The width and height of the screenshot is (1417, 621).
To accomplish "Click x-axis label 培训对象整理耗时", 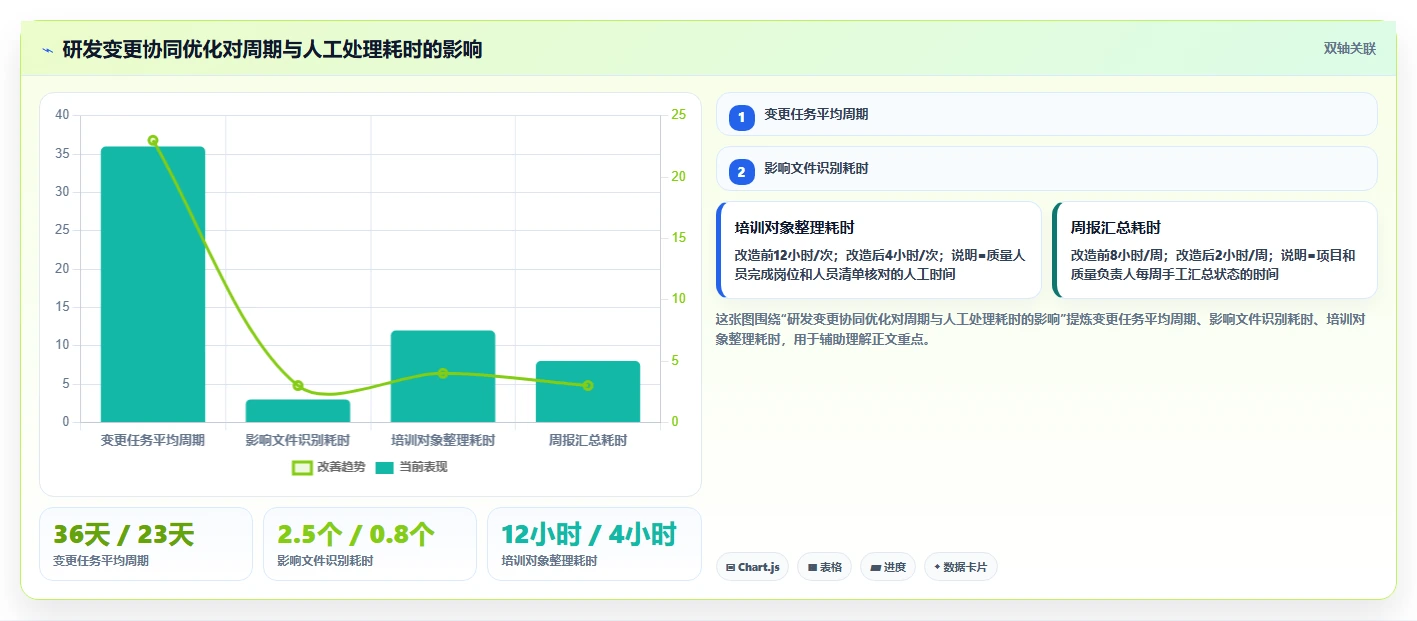I will pyautogui.click(x=443, y=440).
